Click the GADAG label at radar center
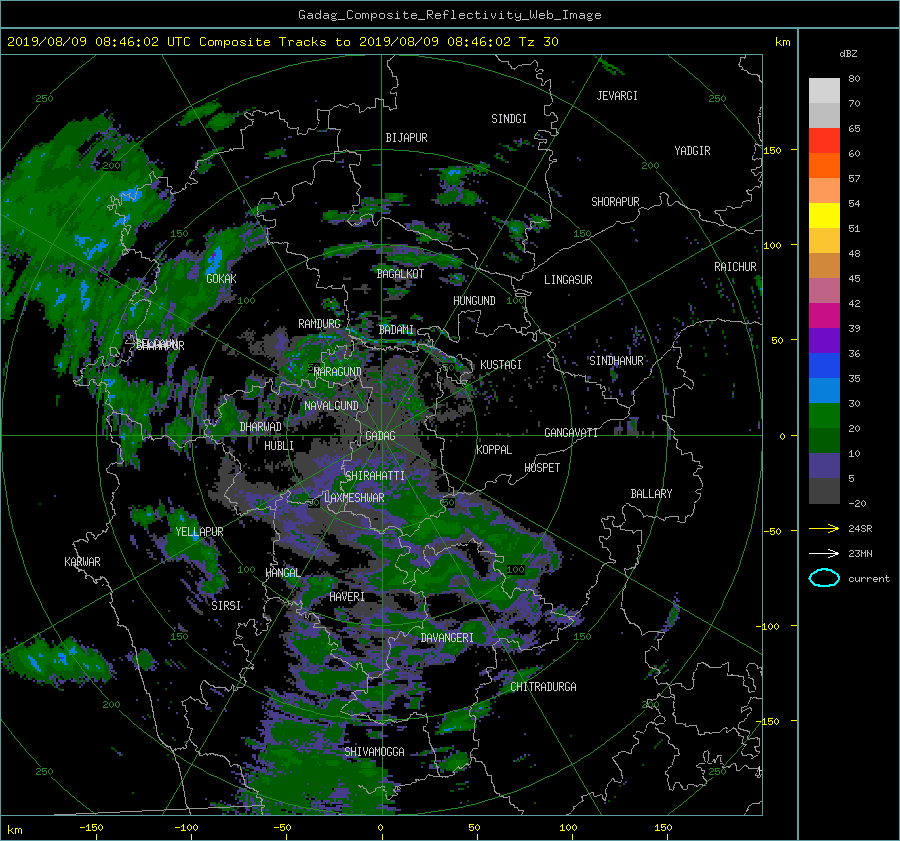The image size is (900, 841). (380, 436)
